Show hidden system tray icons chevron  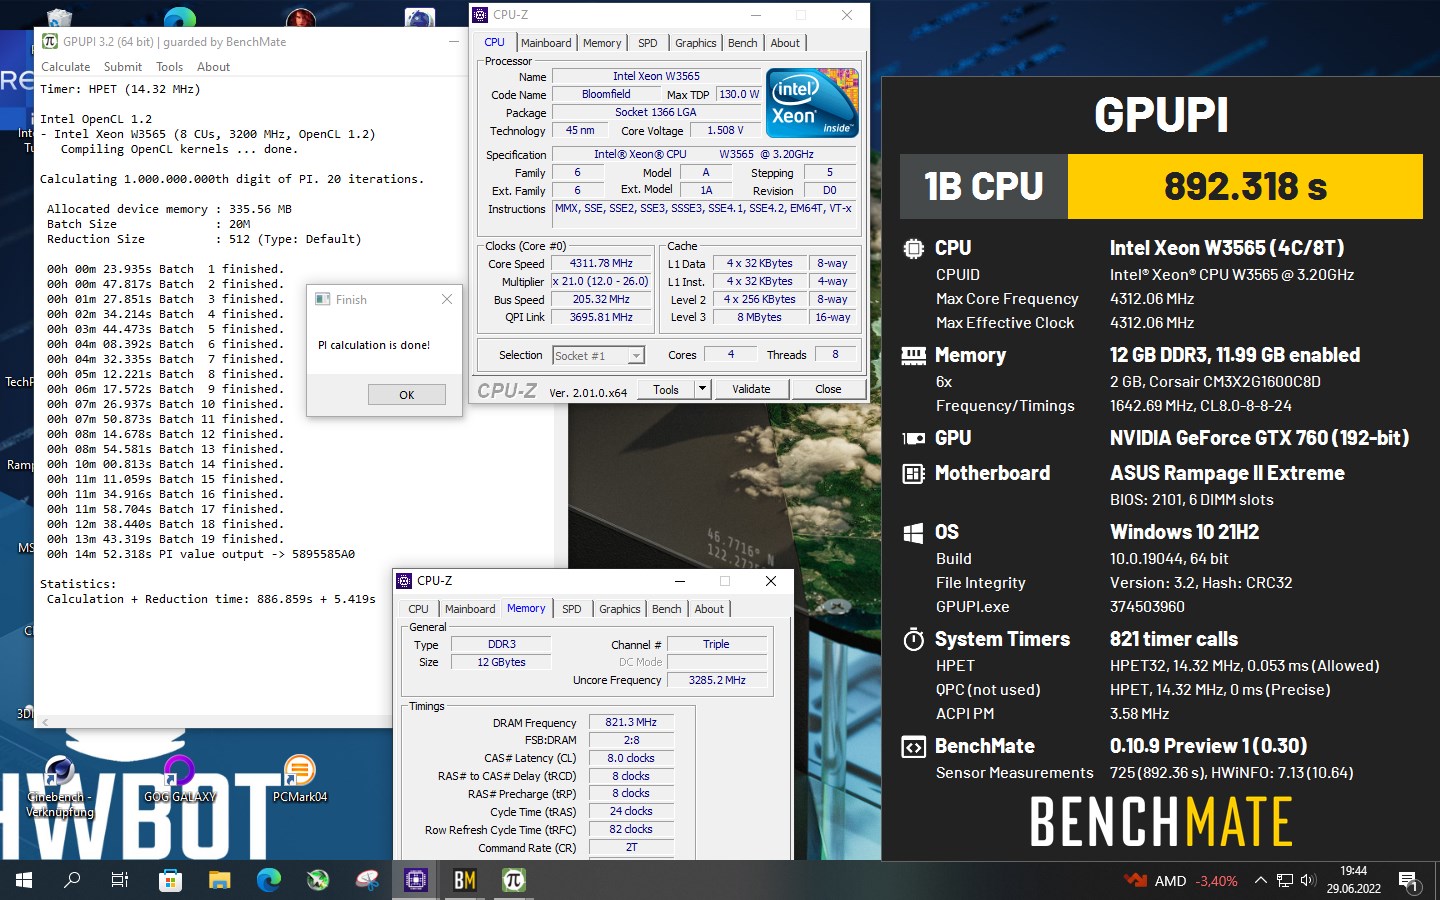pos(1260,880)
